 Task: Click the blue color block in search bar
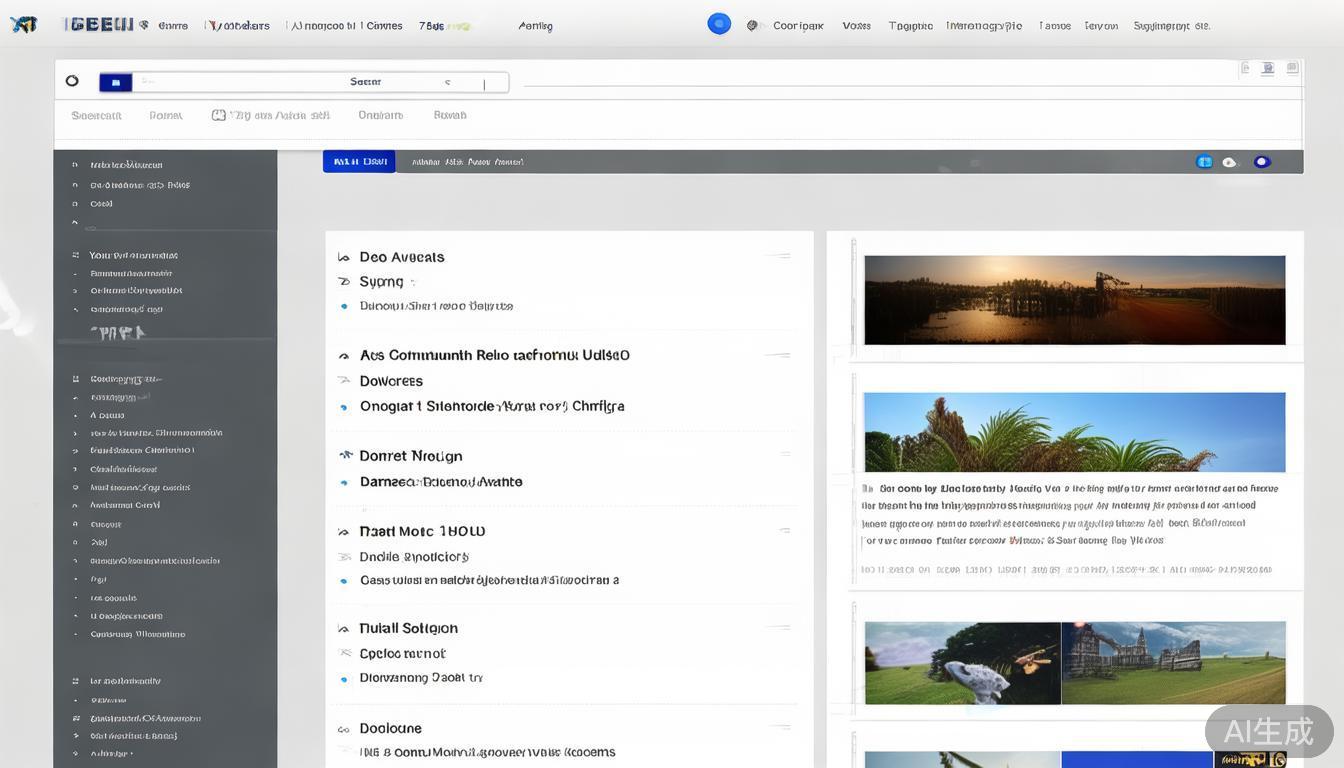[115, 82]
